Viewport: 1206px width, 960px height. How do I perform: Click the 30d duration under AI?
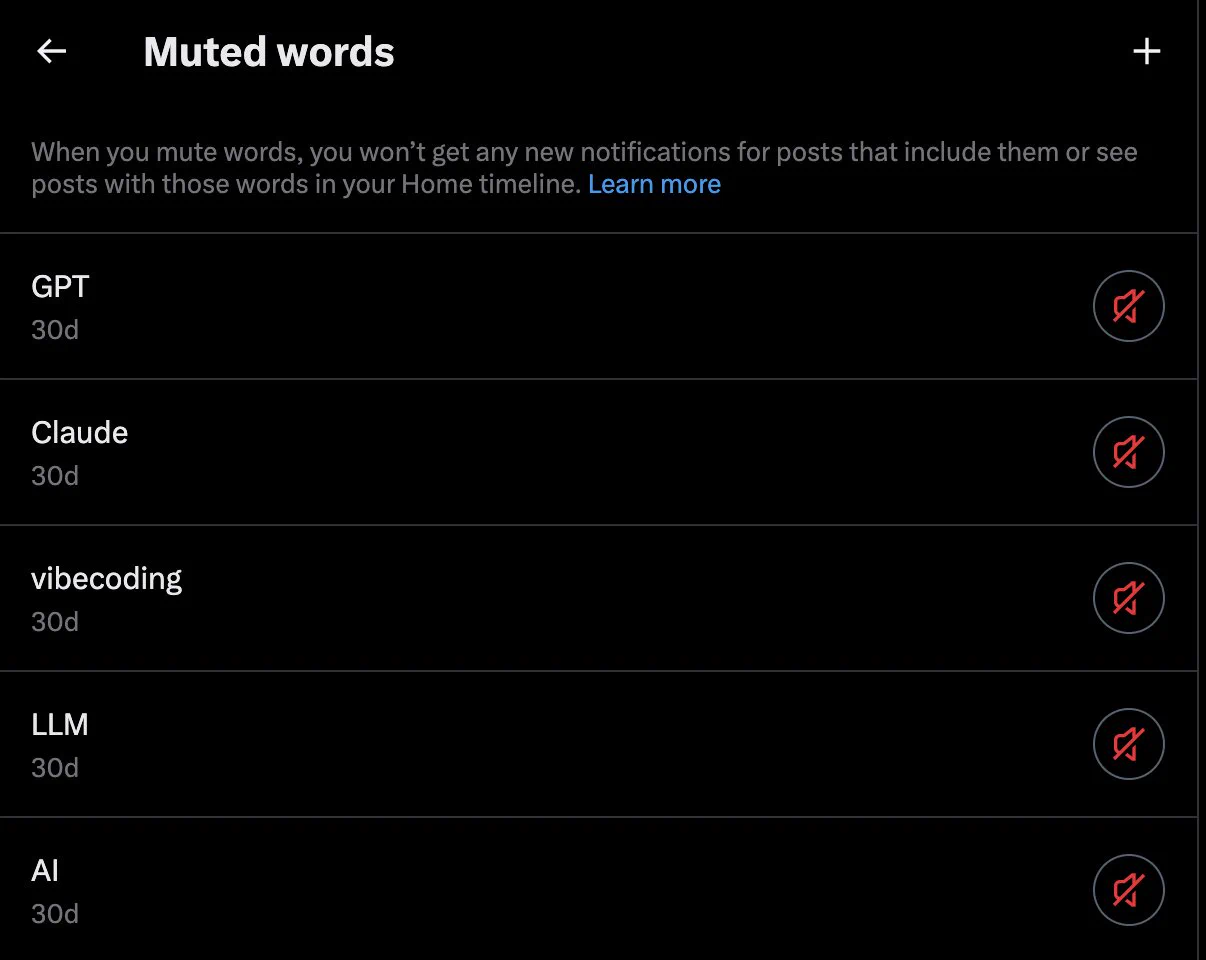point(55,913)
